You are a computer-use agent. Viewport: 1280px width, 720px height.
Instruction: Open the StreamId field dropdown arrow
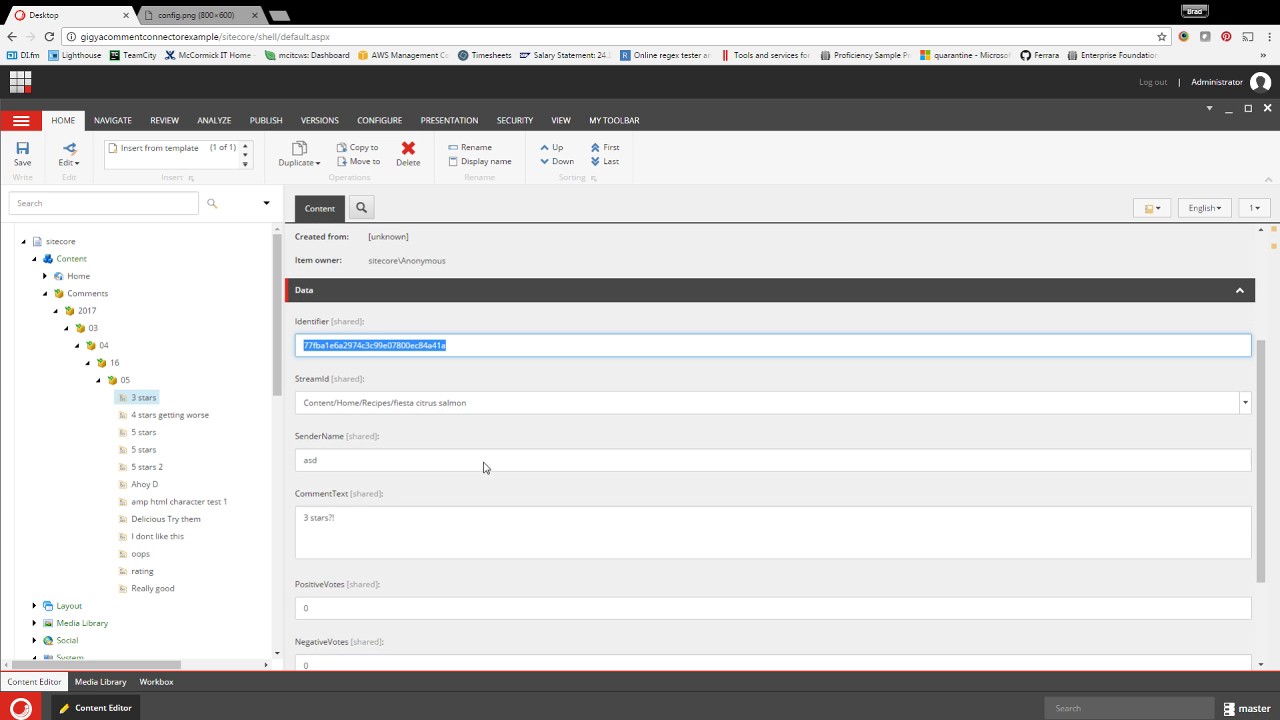pyautogui.click(x=1245, y=403)
